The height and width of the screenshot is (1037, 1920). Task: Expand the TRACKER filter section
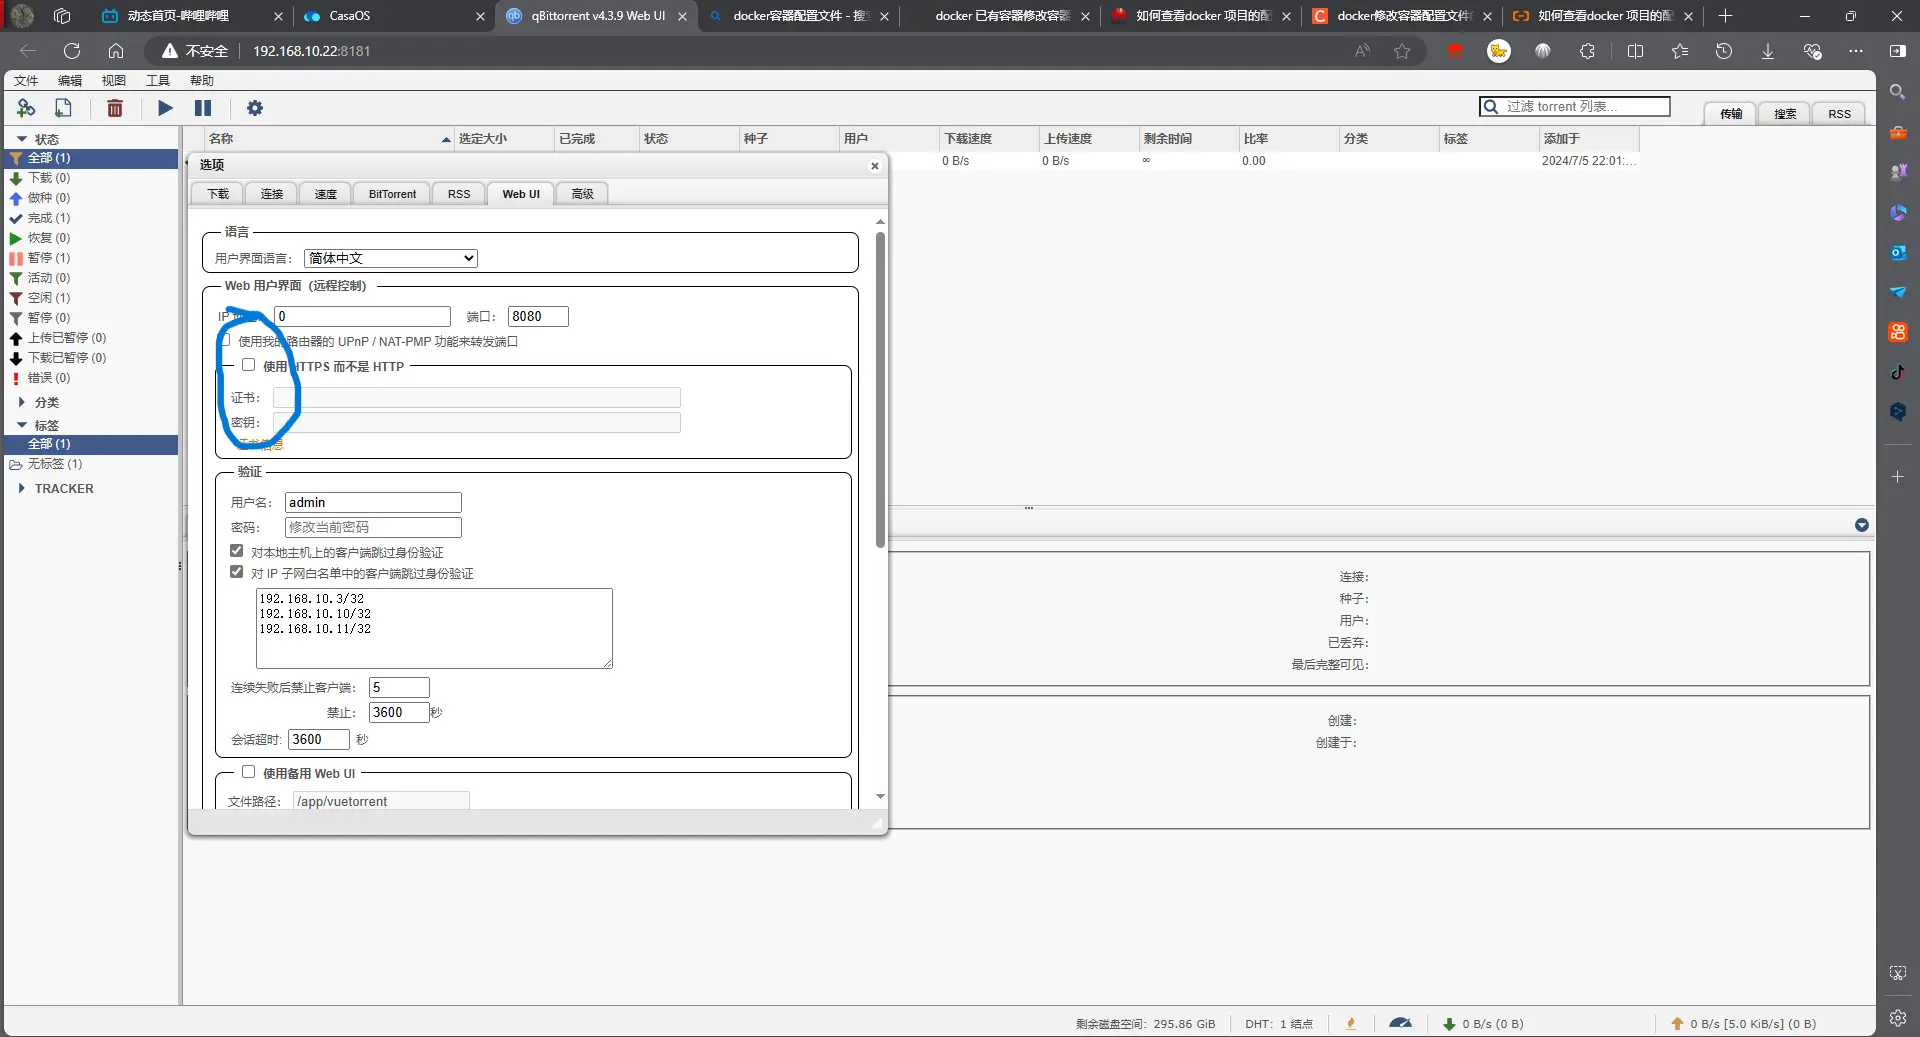coord(22,488)
